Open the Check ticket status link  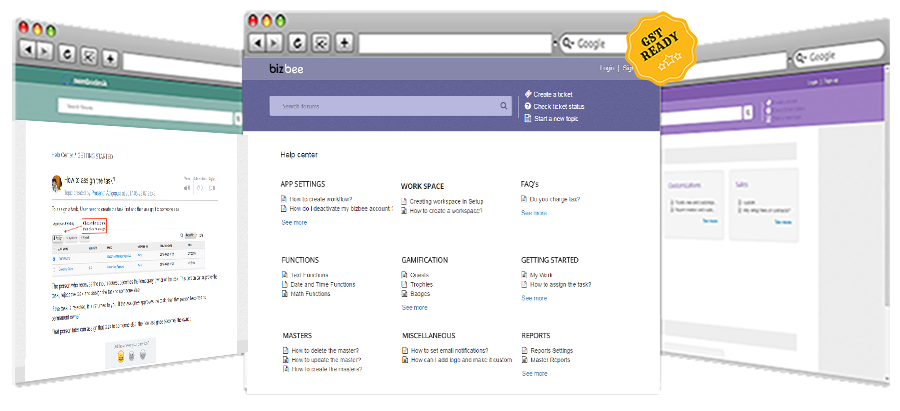[559, 106]
